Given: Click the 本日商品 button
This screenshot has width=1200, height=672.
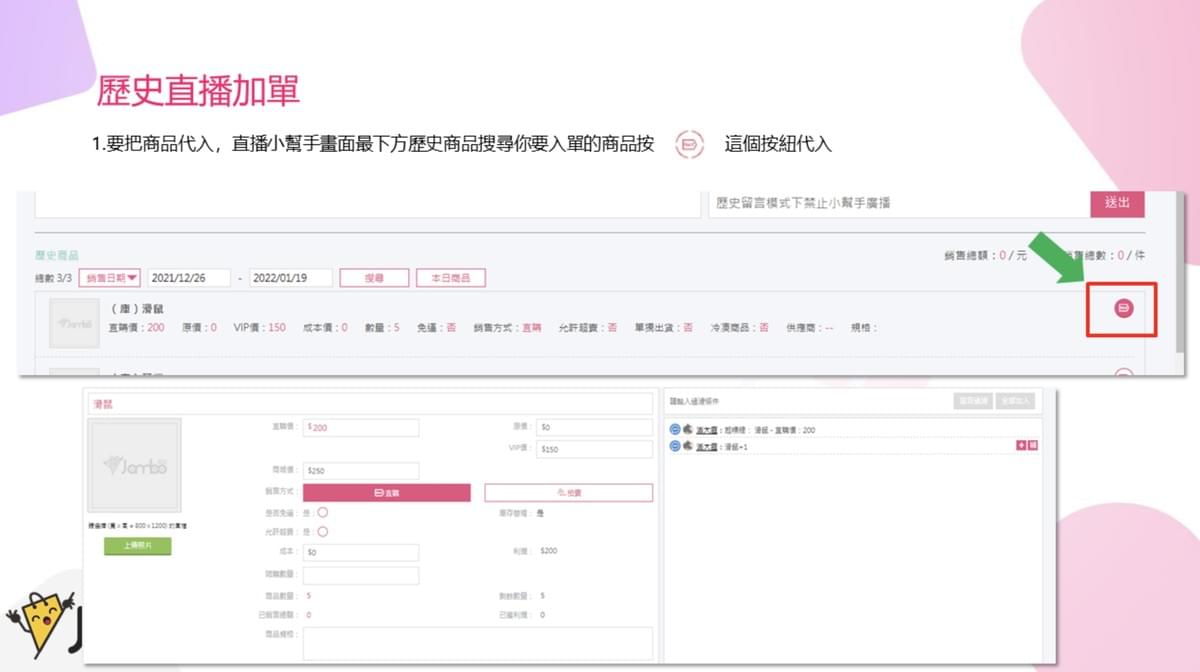Looking at the screenshot, I should tap(450, 278).
